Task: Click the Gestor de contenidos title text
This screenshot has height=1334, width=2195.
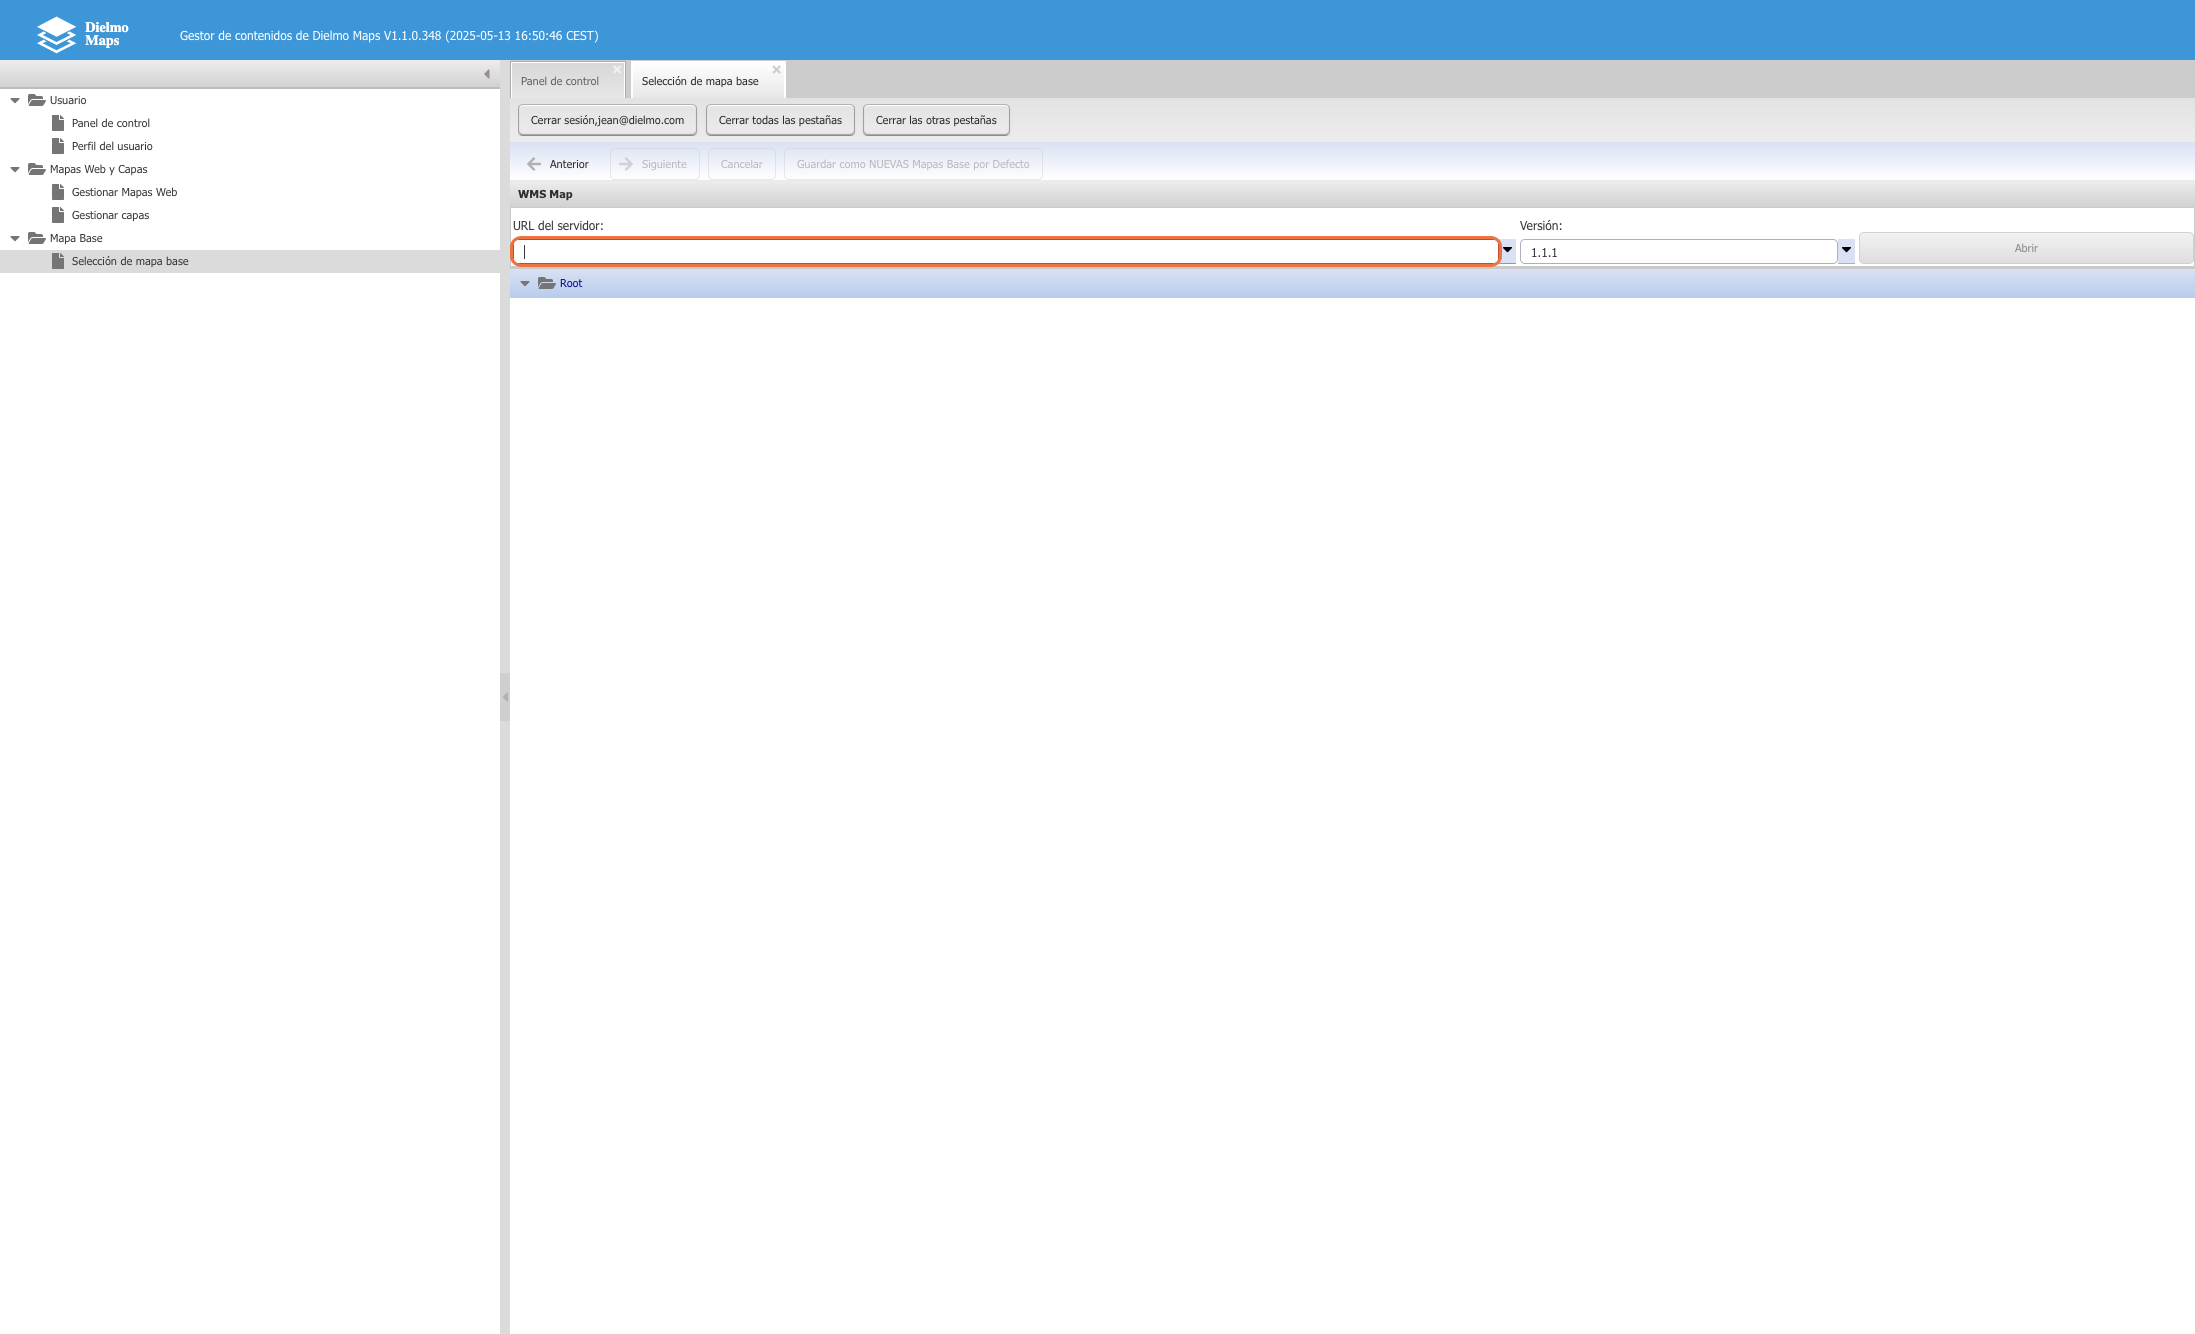Action: (389, 35)
